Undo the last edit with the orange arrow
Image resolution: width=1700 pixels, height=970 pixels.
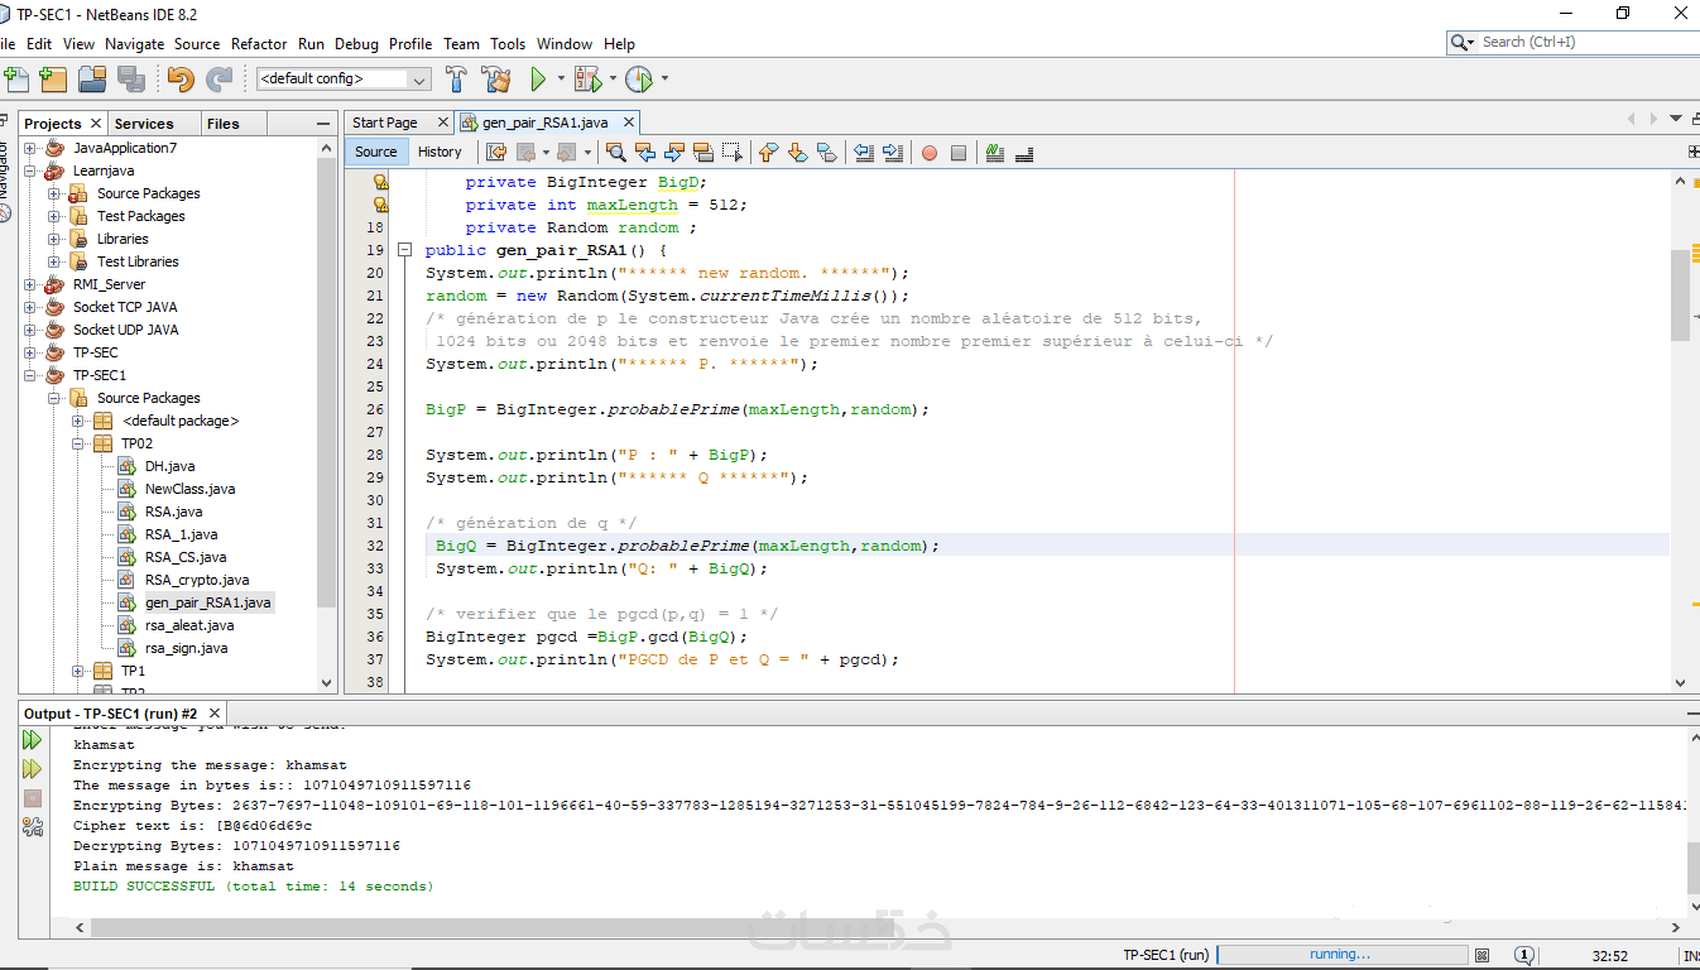pyautogui.click(x=181, y=79)
